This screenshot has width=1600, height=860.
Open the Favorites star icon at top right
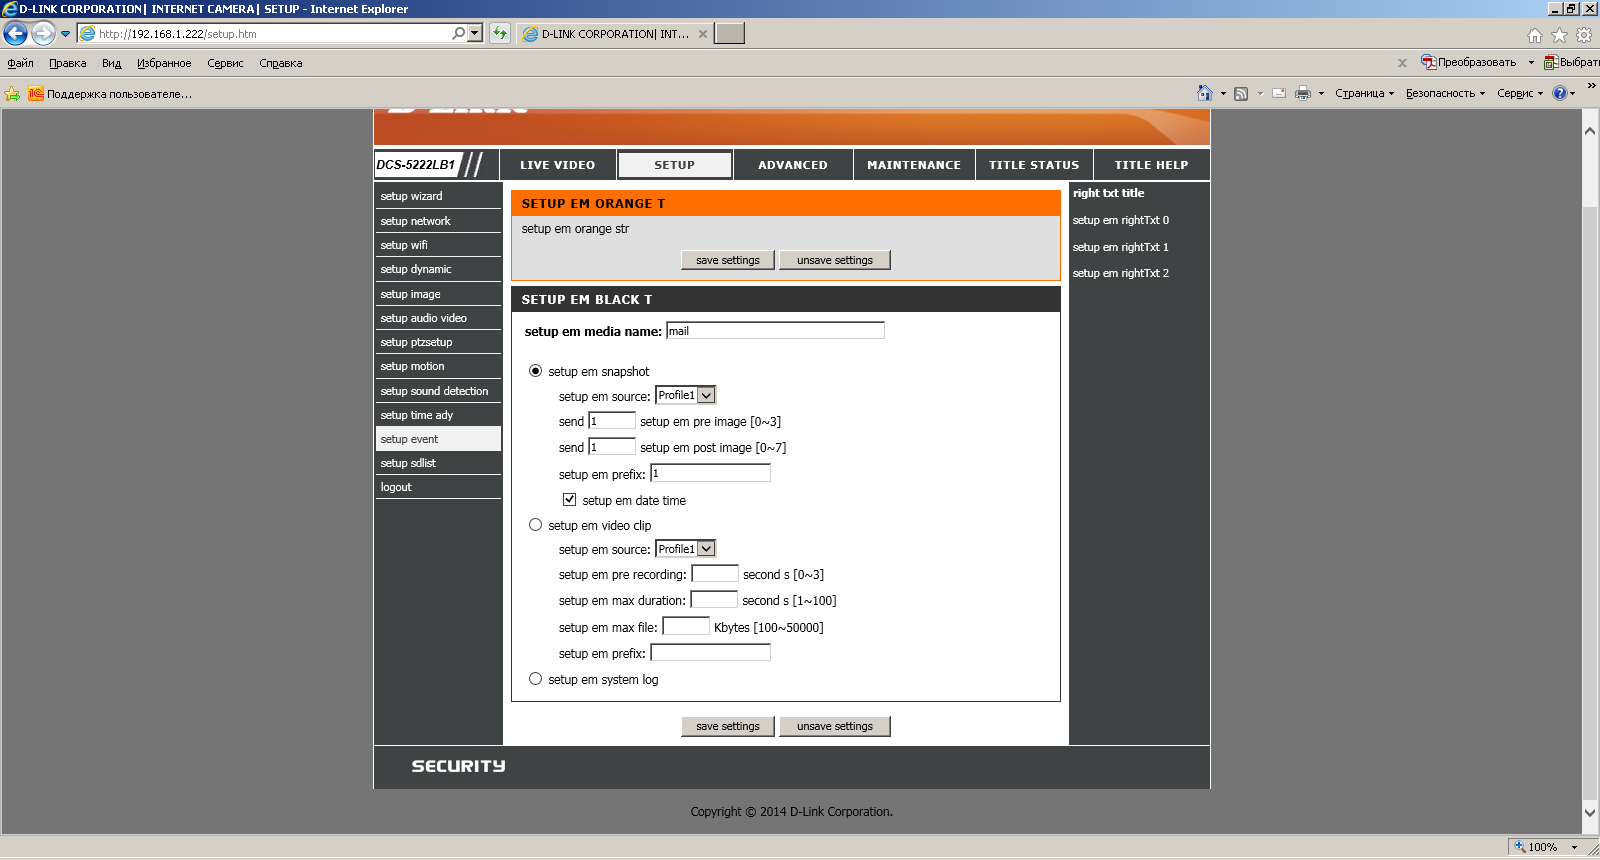[x=1559, y=35]
